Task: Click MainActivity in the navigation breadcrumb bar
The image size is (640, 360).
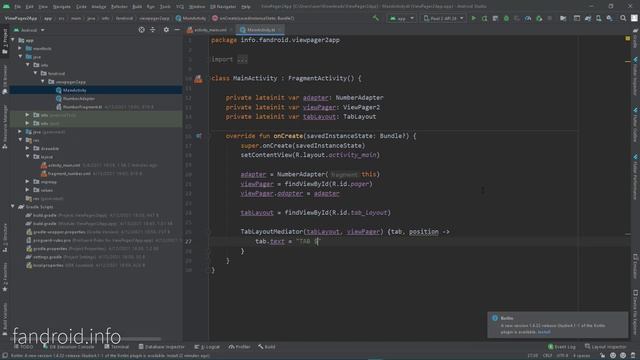Action: (x=191, y=18)
